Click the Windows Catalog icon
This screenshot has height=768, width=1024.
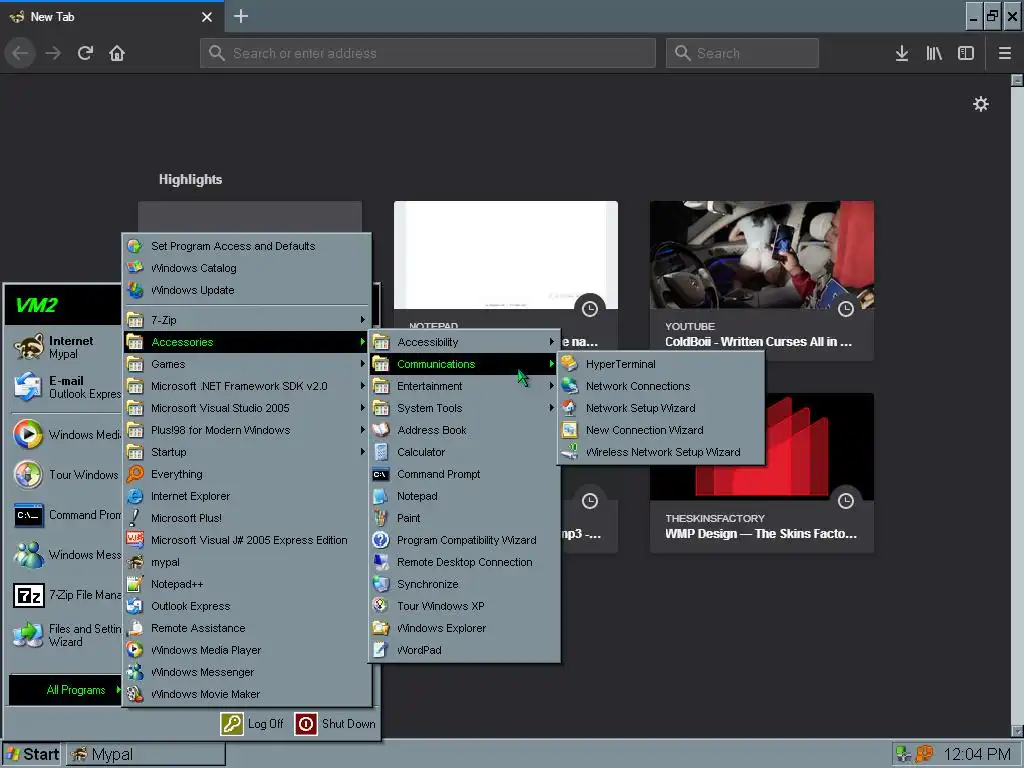point(135,268)
